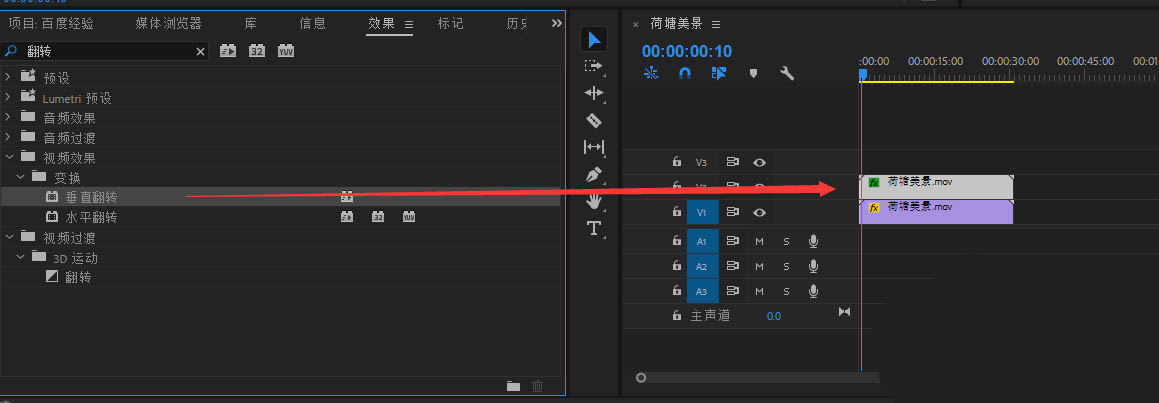Toggle timeline snapping magnet icon
This screenshot has width=1159, height=403.
tap(685, 73)
